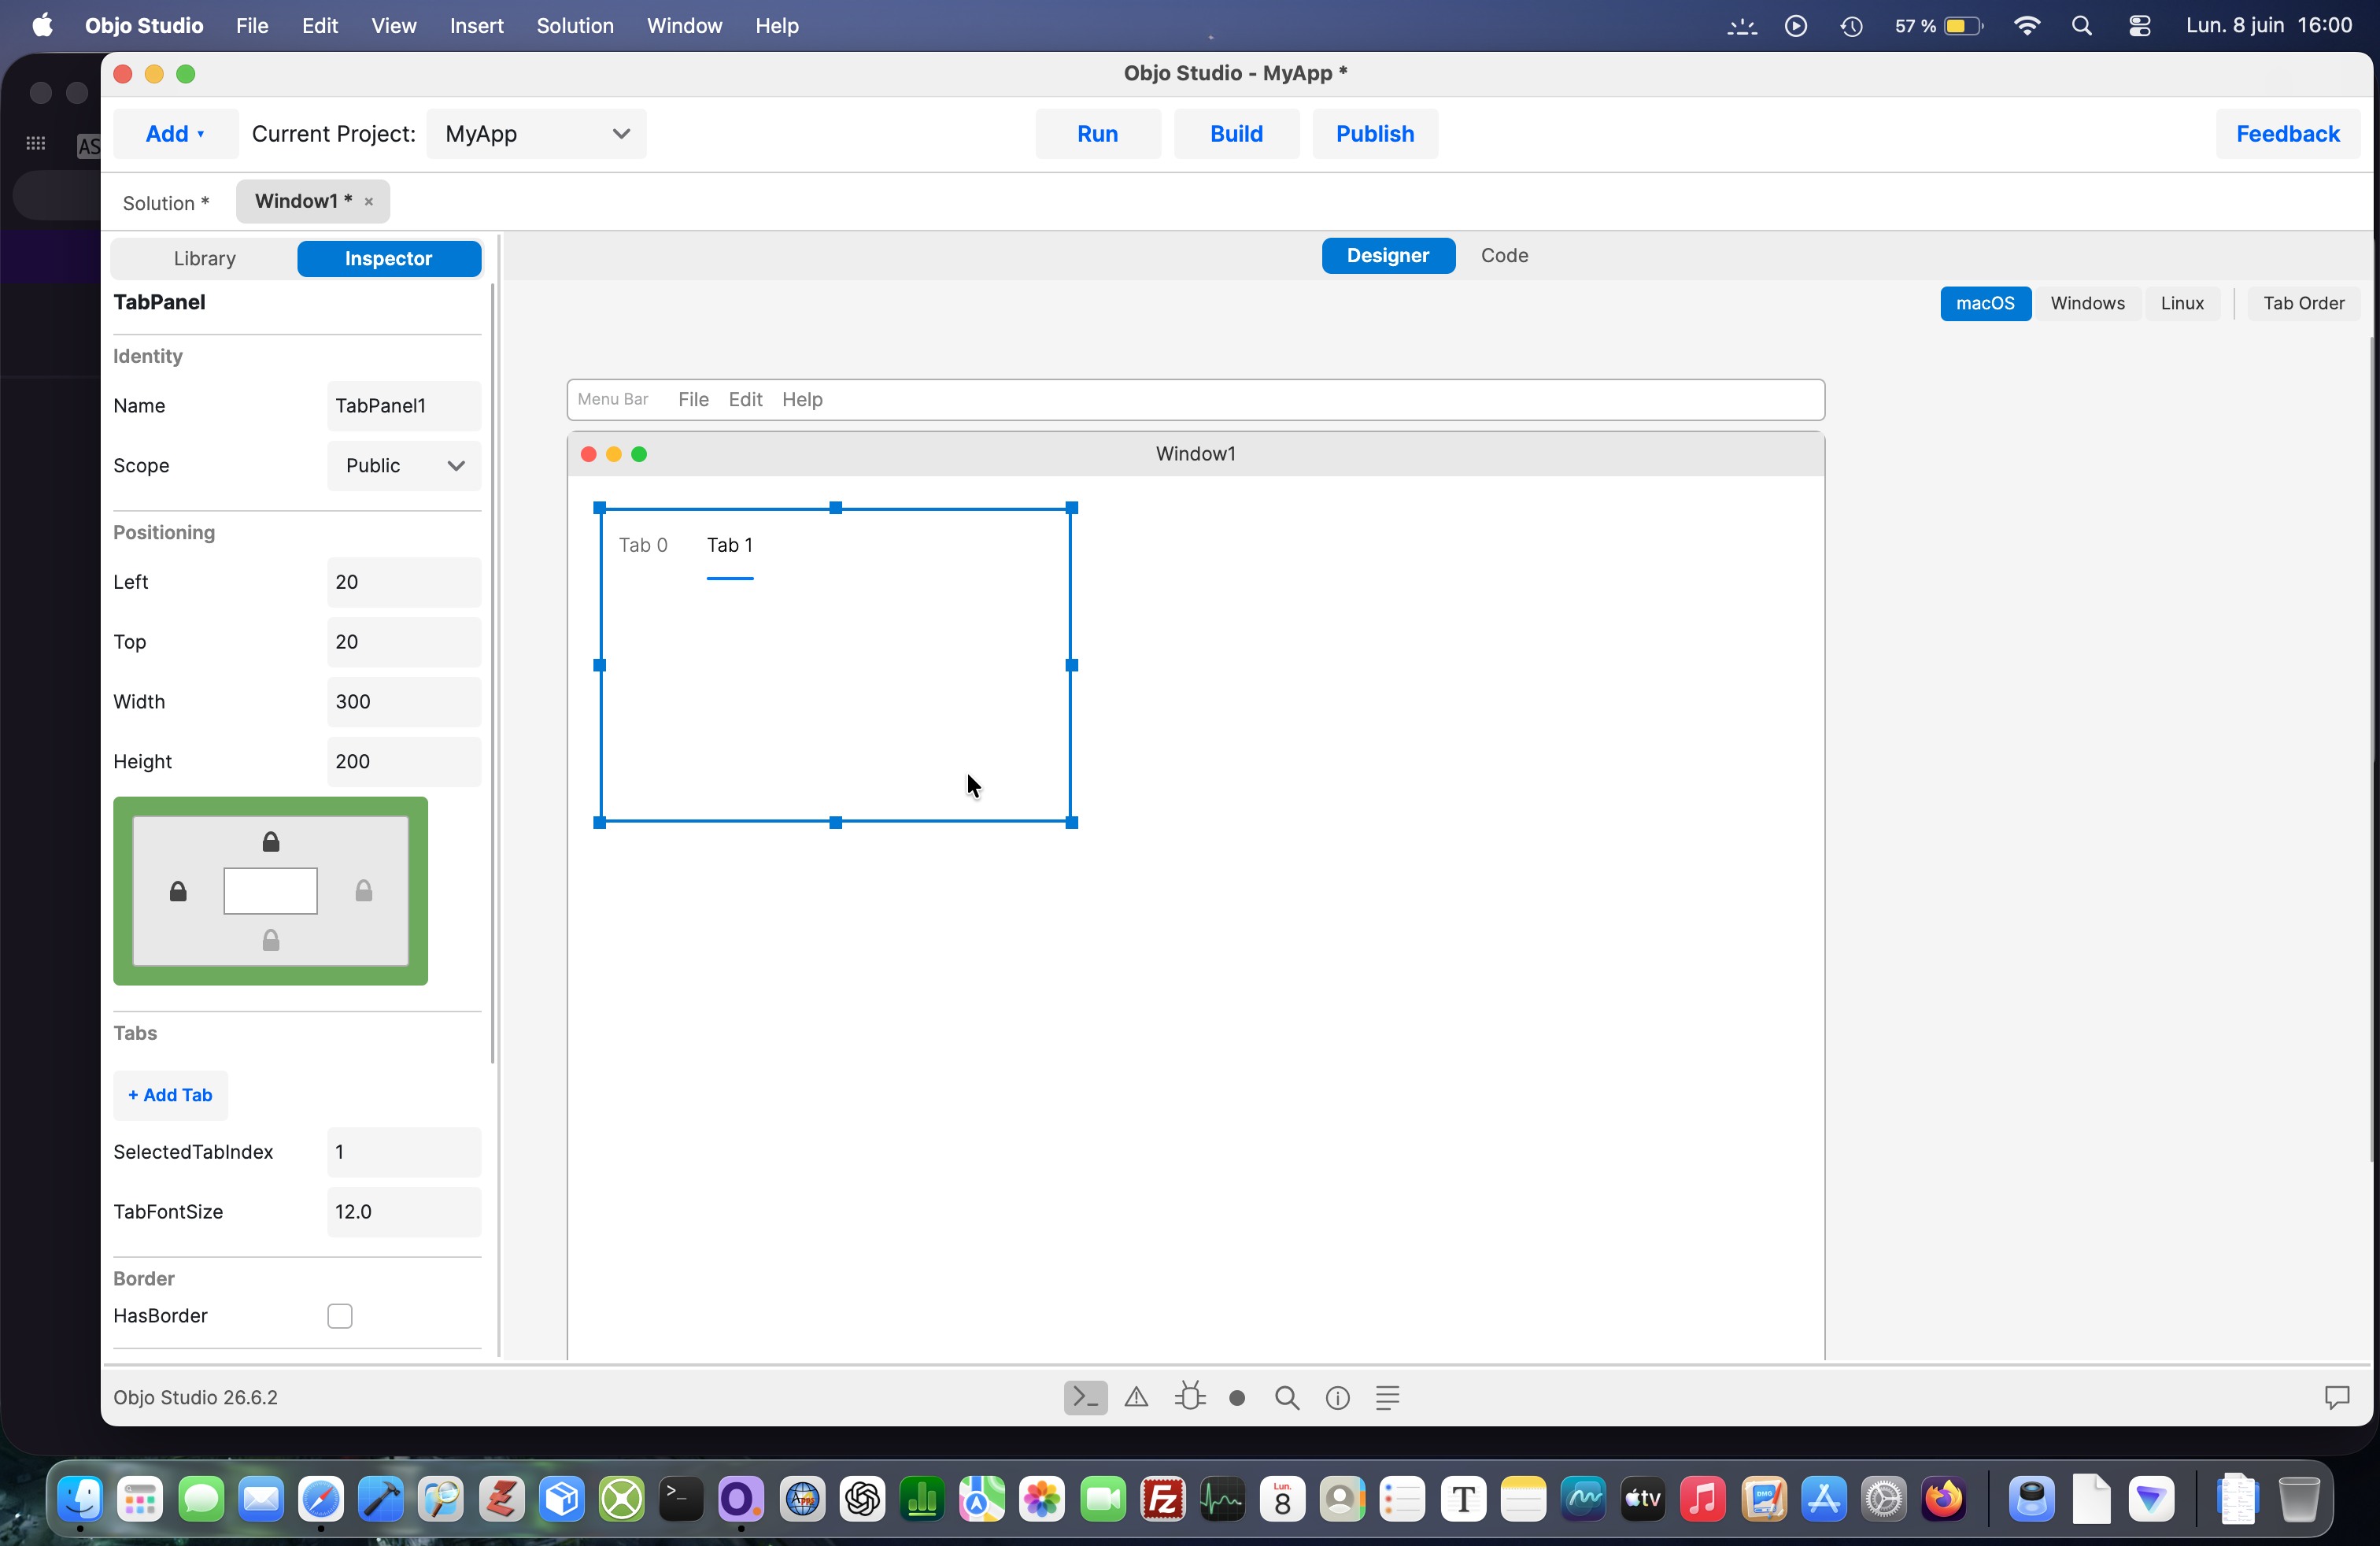The width and height of the screenshot is (2380, 1546).
Task: Open the Trash in the Dock
Action: pyautogui.click(x=2298, y=1499)
